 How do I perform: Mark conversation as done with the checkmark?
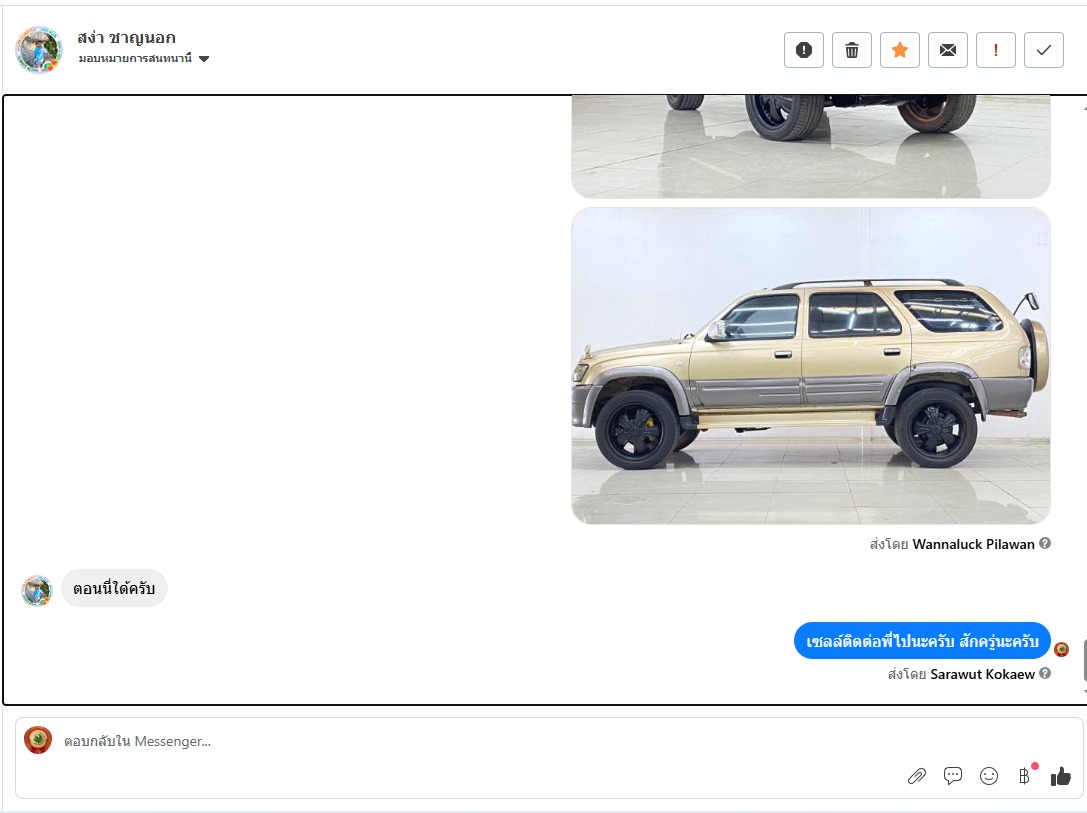pos(1043,50)
